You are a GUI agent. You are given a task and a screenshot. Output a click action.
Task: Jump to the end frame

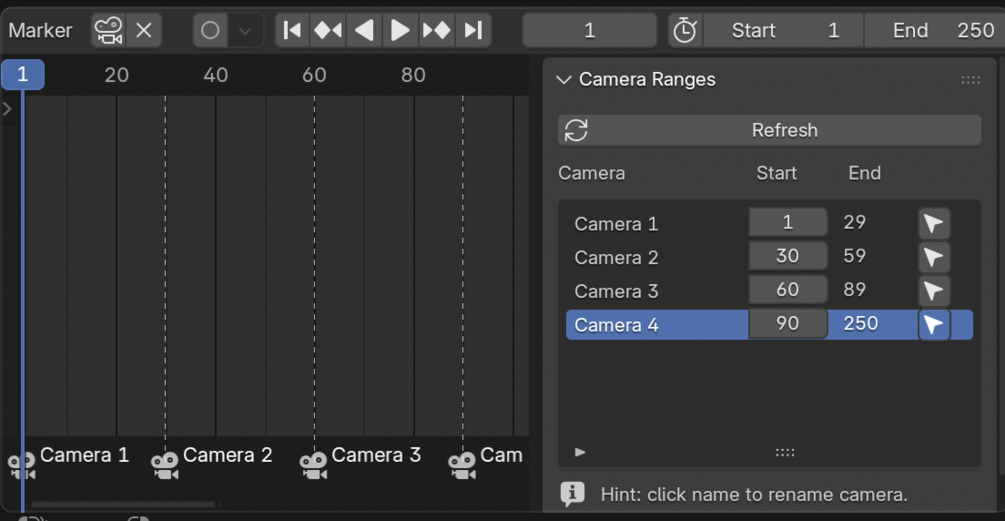pos(472,30)
